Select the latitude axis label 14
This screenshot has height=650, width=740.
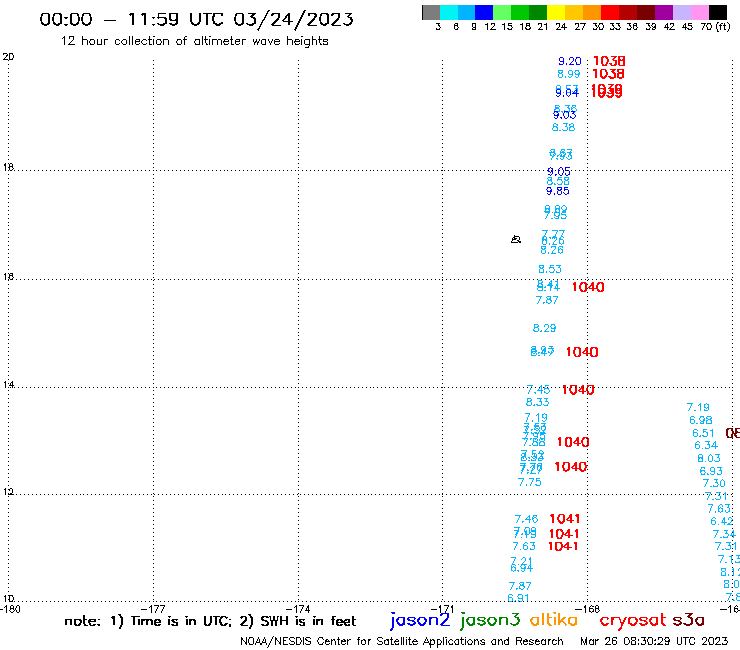click(x=8, y=385)
